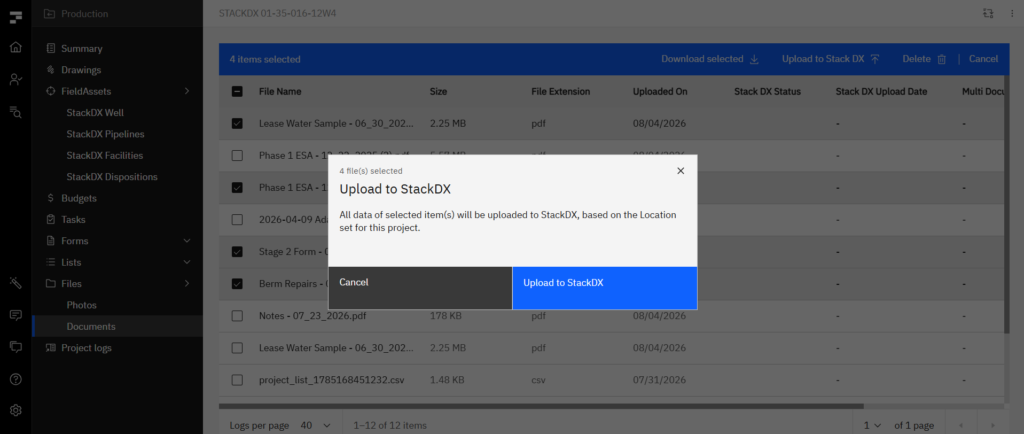Screen dimensions: 1024x434
Task: Expand the Files chevron
Action: click(x=187, y=284)
